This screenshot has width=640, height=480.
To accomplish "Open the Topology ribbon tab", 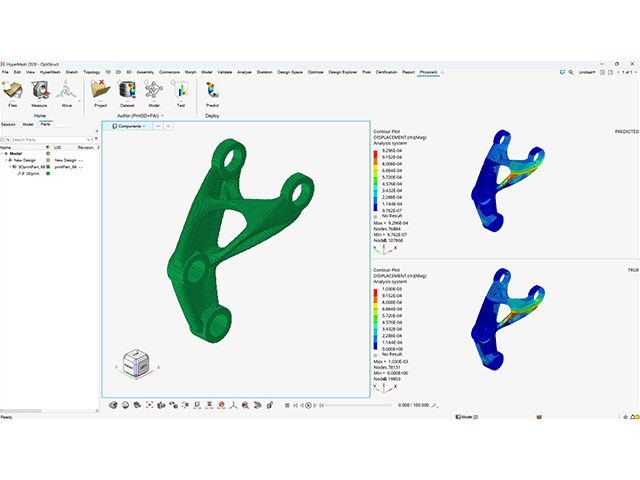I will point(91,72).
